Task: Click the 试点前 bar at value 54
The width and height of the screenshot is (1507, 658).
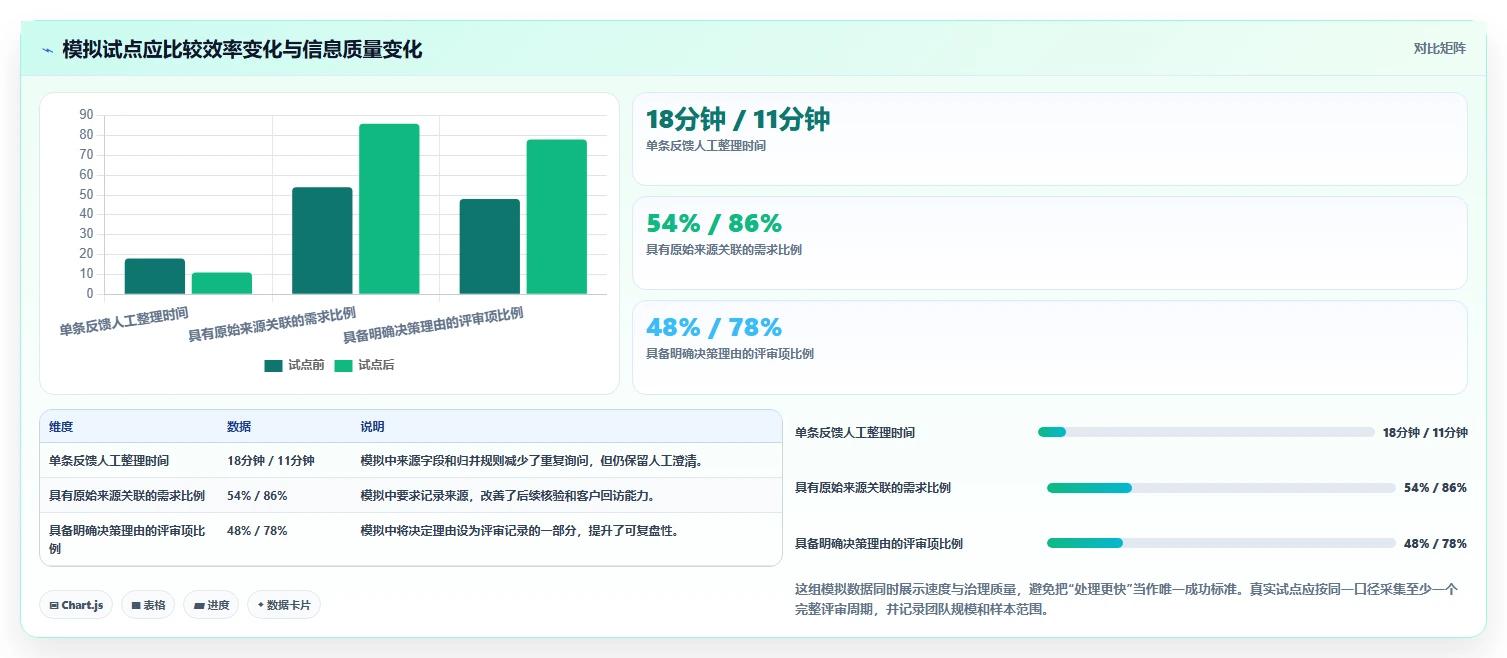Action: click(322, 241)
